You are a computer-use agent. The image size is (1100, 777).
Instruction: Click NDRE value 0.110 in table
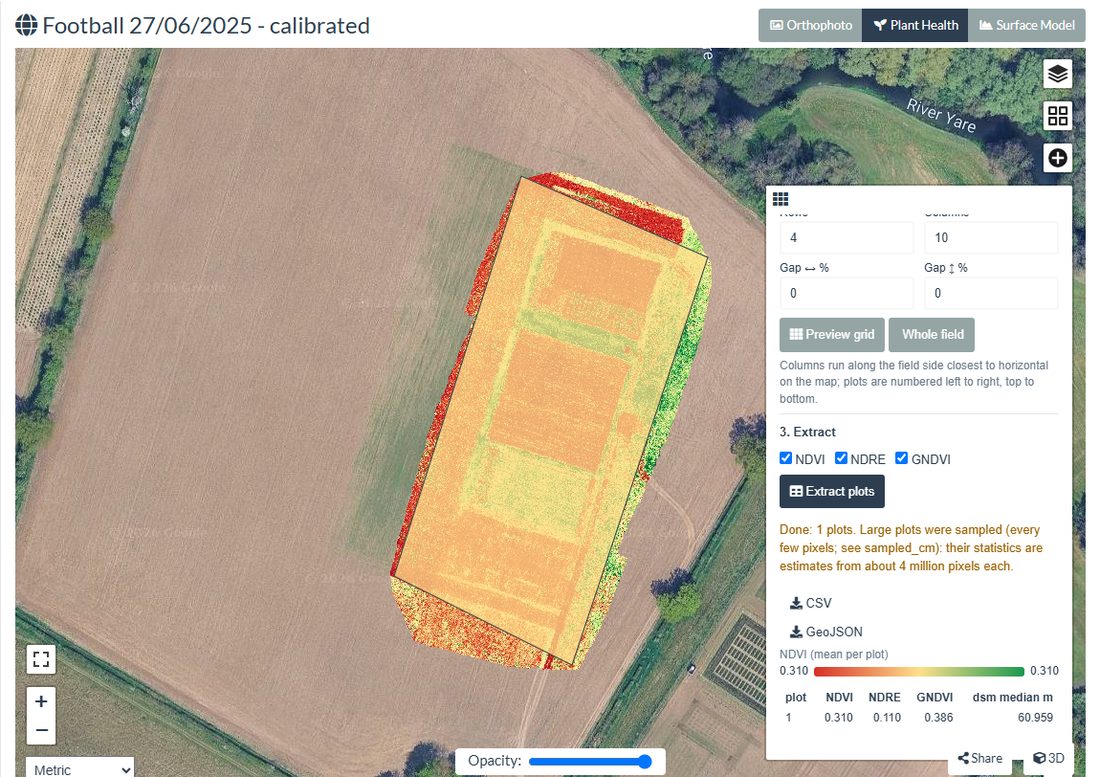[887, 717]
